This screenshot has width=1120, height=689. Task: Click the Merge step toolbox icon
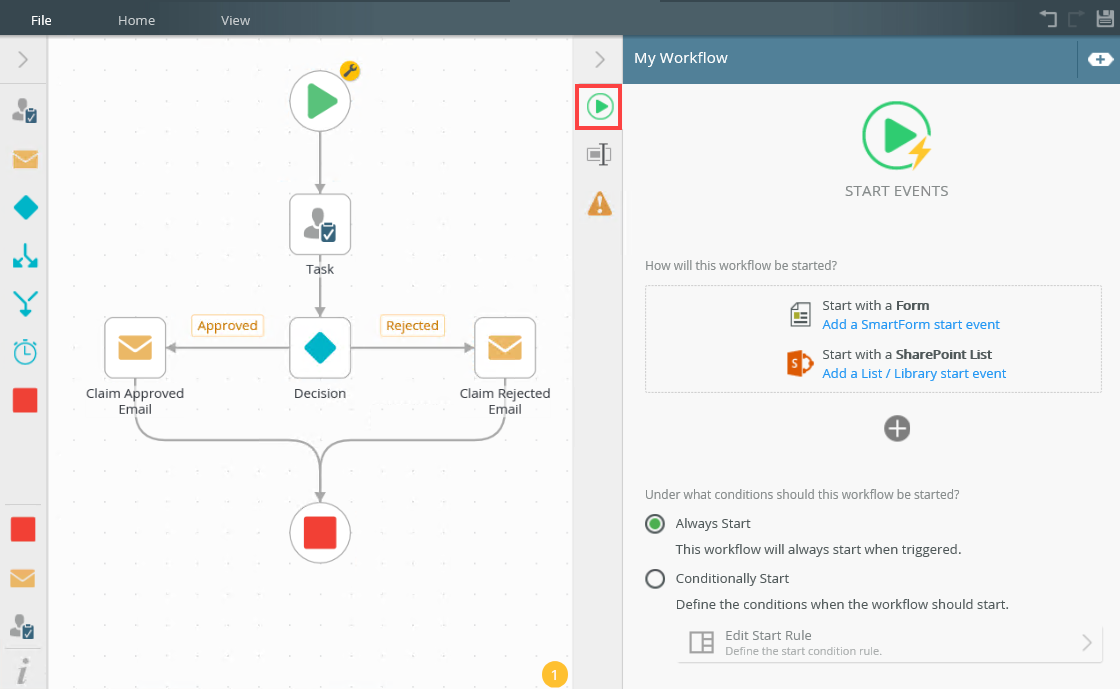25,303
